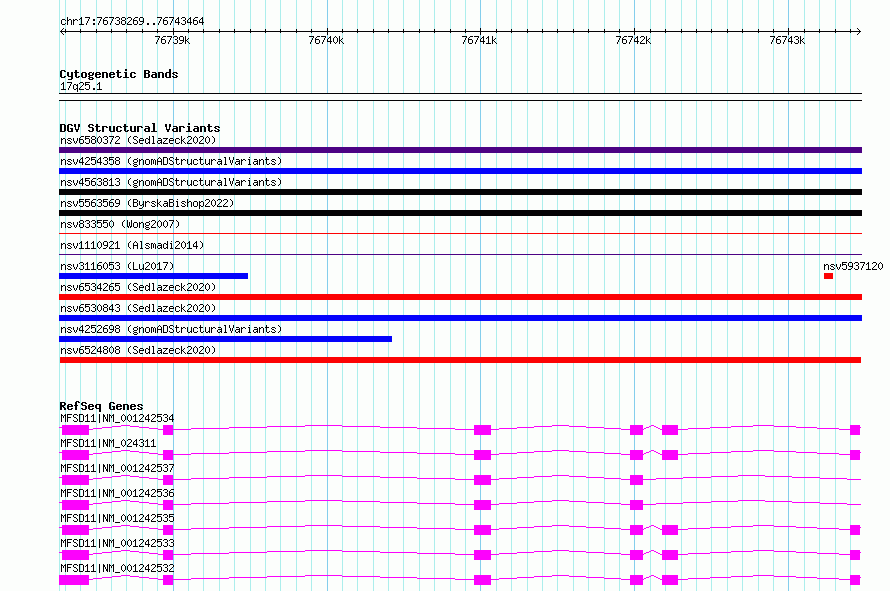Click the blue bar under nsv4254358
The width and height of the screenshot is (890, 591).
(x=460, y=171)
